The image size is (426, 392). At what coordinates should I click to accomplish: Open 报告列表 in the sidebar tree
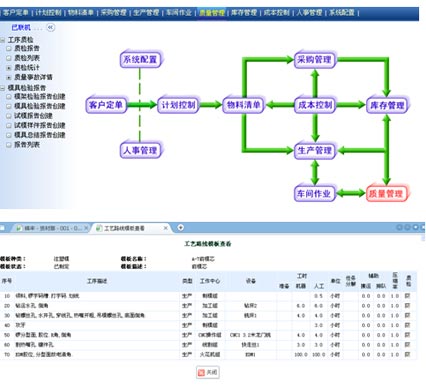[x=27, y=145]
